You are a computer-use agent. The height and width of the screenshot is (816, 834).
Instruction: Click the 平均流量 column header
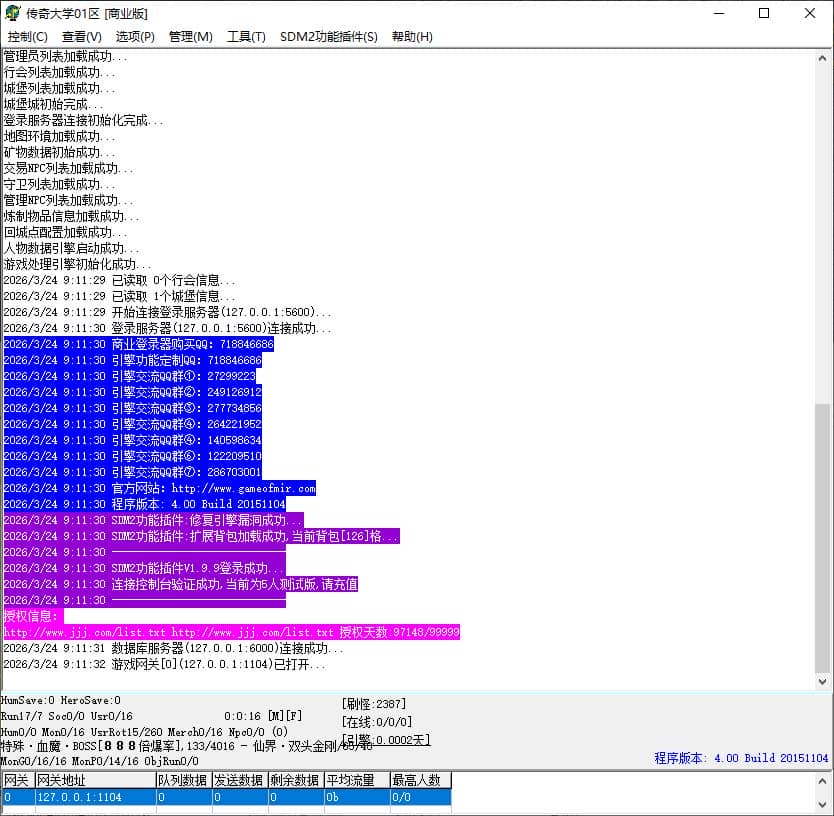(x=357, y=780)
